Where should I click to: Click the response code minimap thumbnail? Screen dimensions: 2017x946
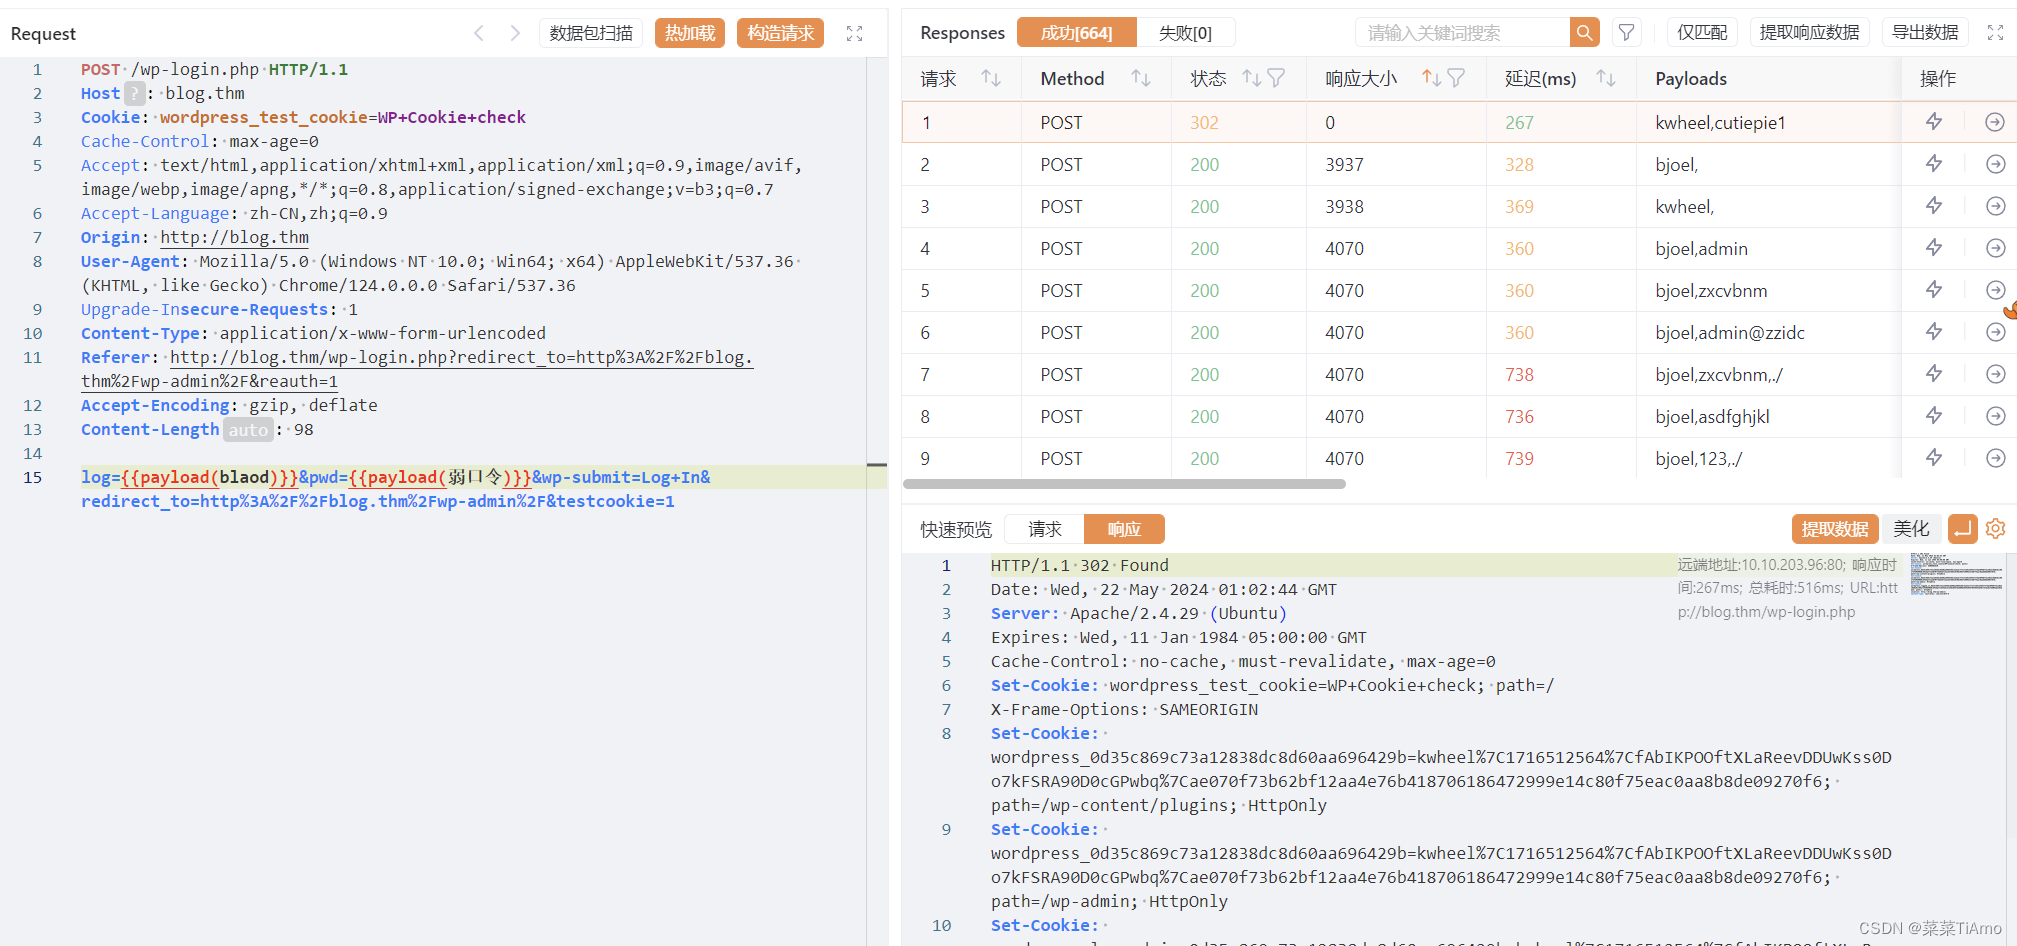tap(1956, 575)
